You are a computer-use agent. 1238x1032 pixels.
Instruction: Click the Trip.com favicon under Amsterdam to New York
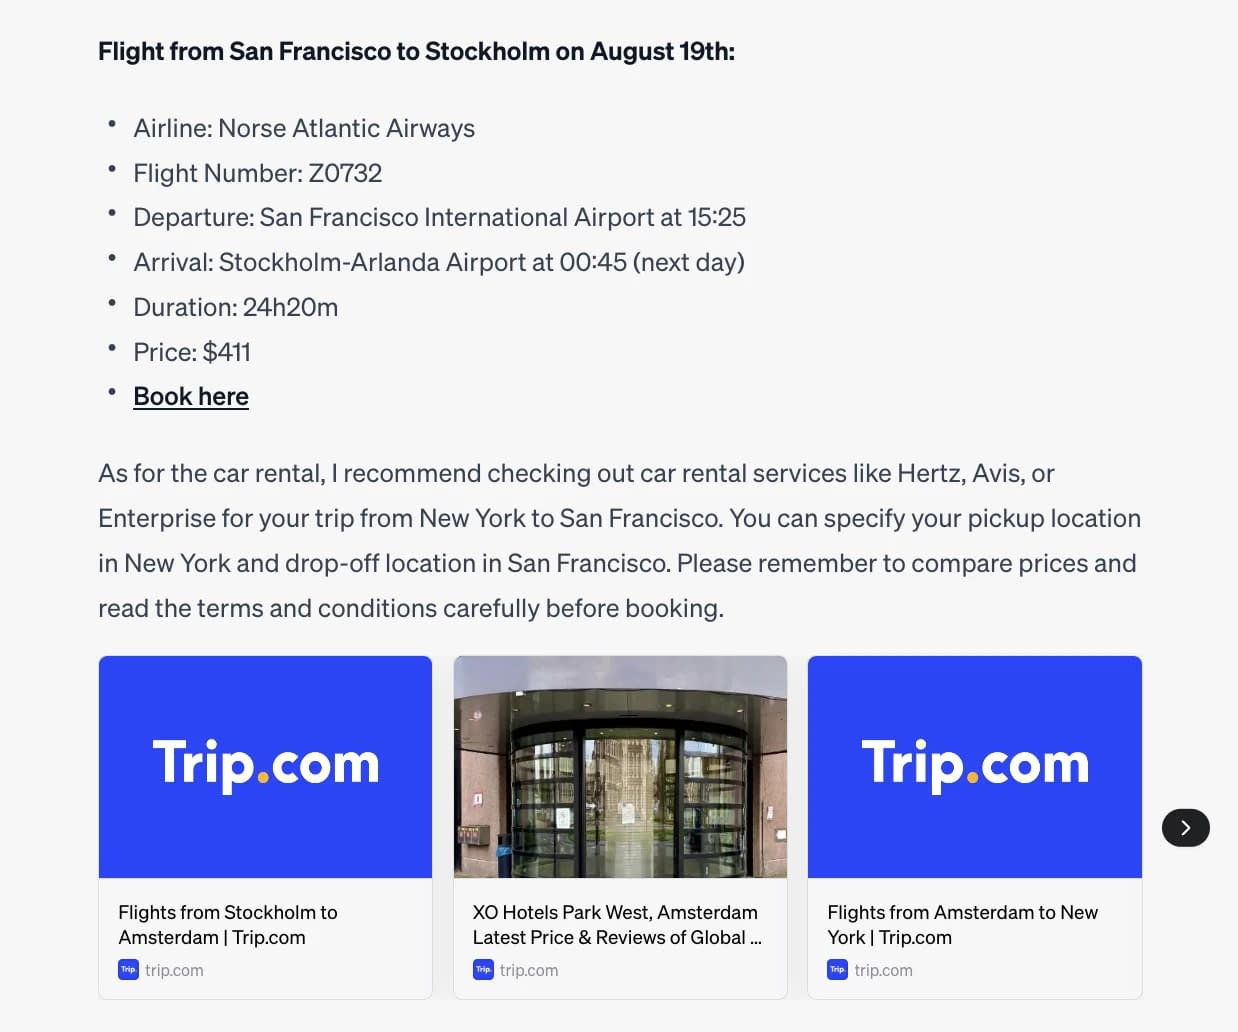tap(837, 969)
